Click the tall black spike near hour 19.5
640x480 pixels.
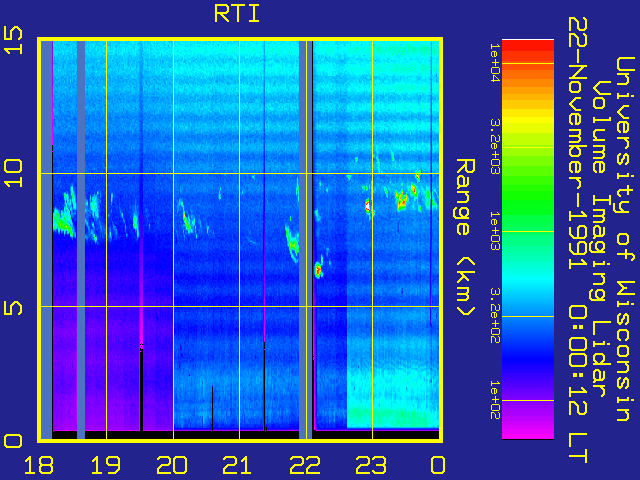[x=141, y=388]
